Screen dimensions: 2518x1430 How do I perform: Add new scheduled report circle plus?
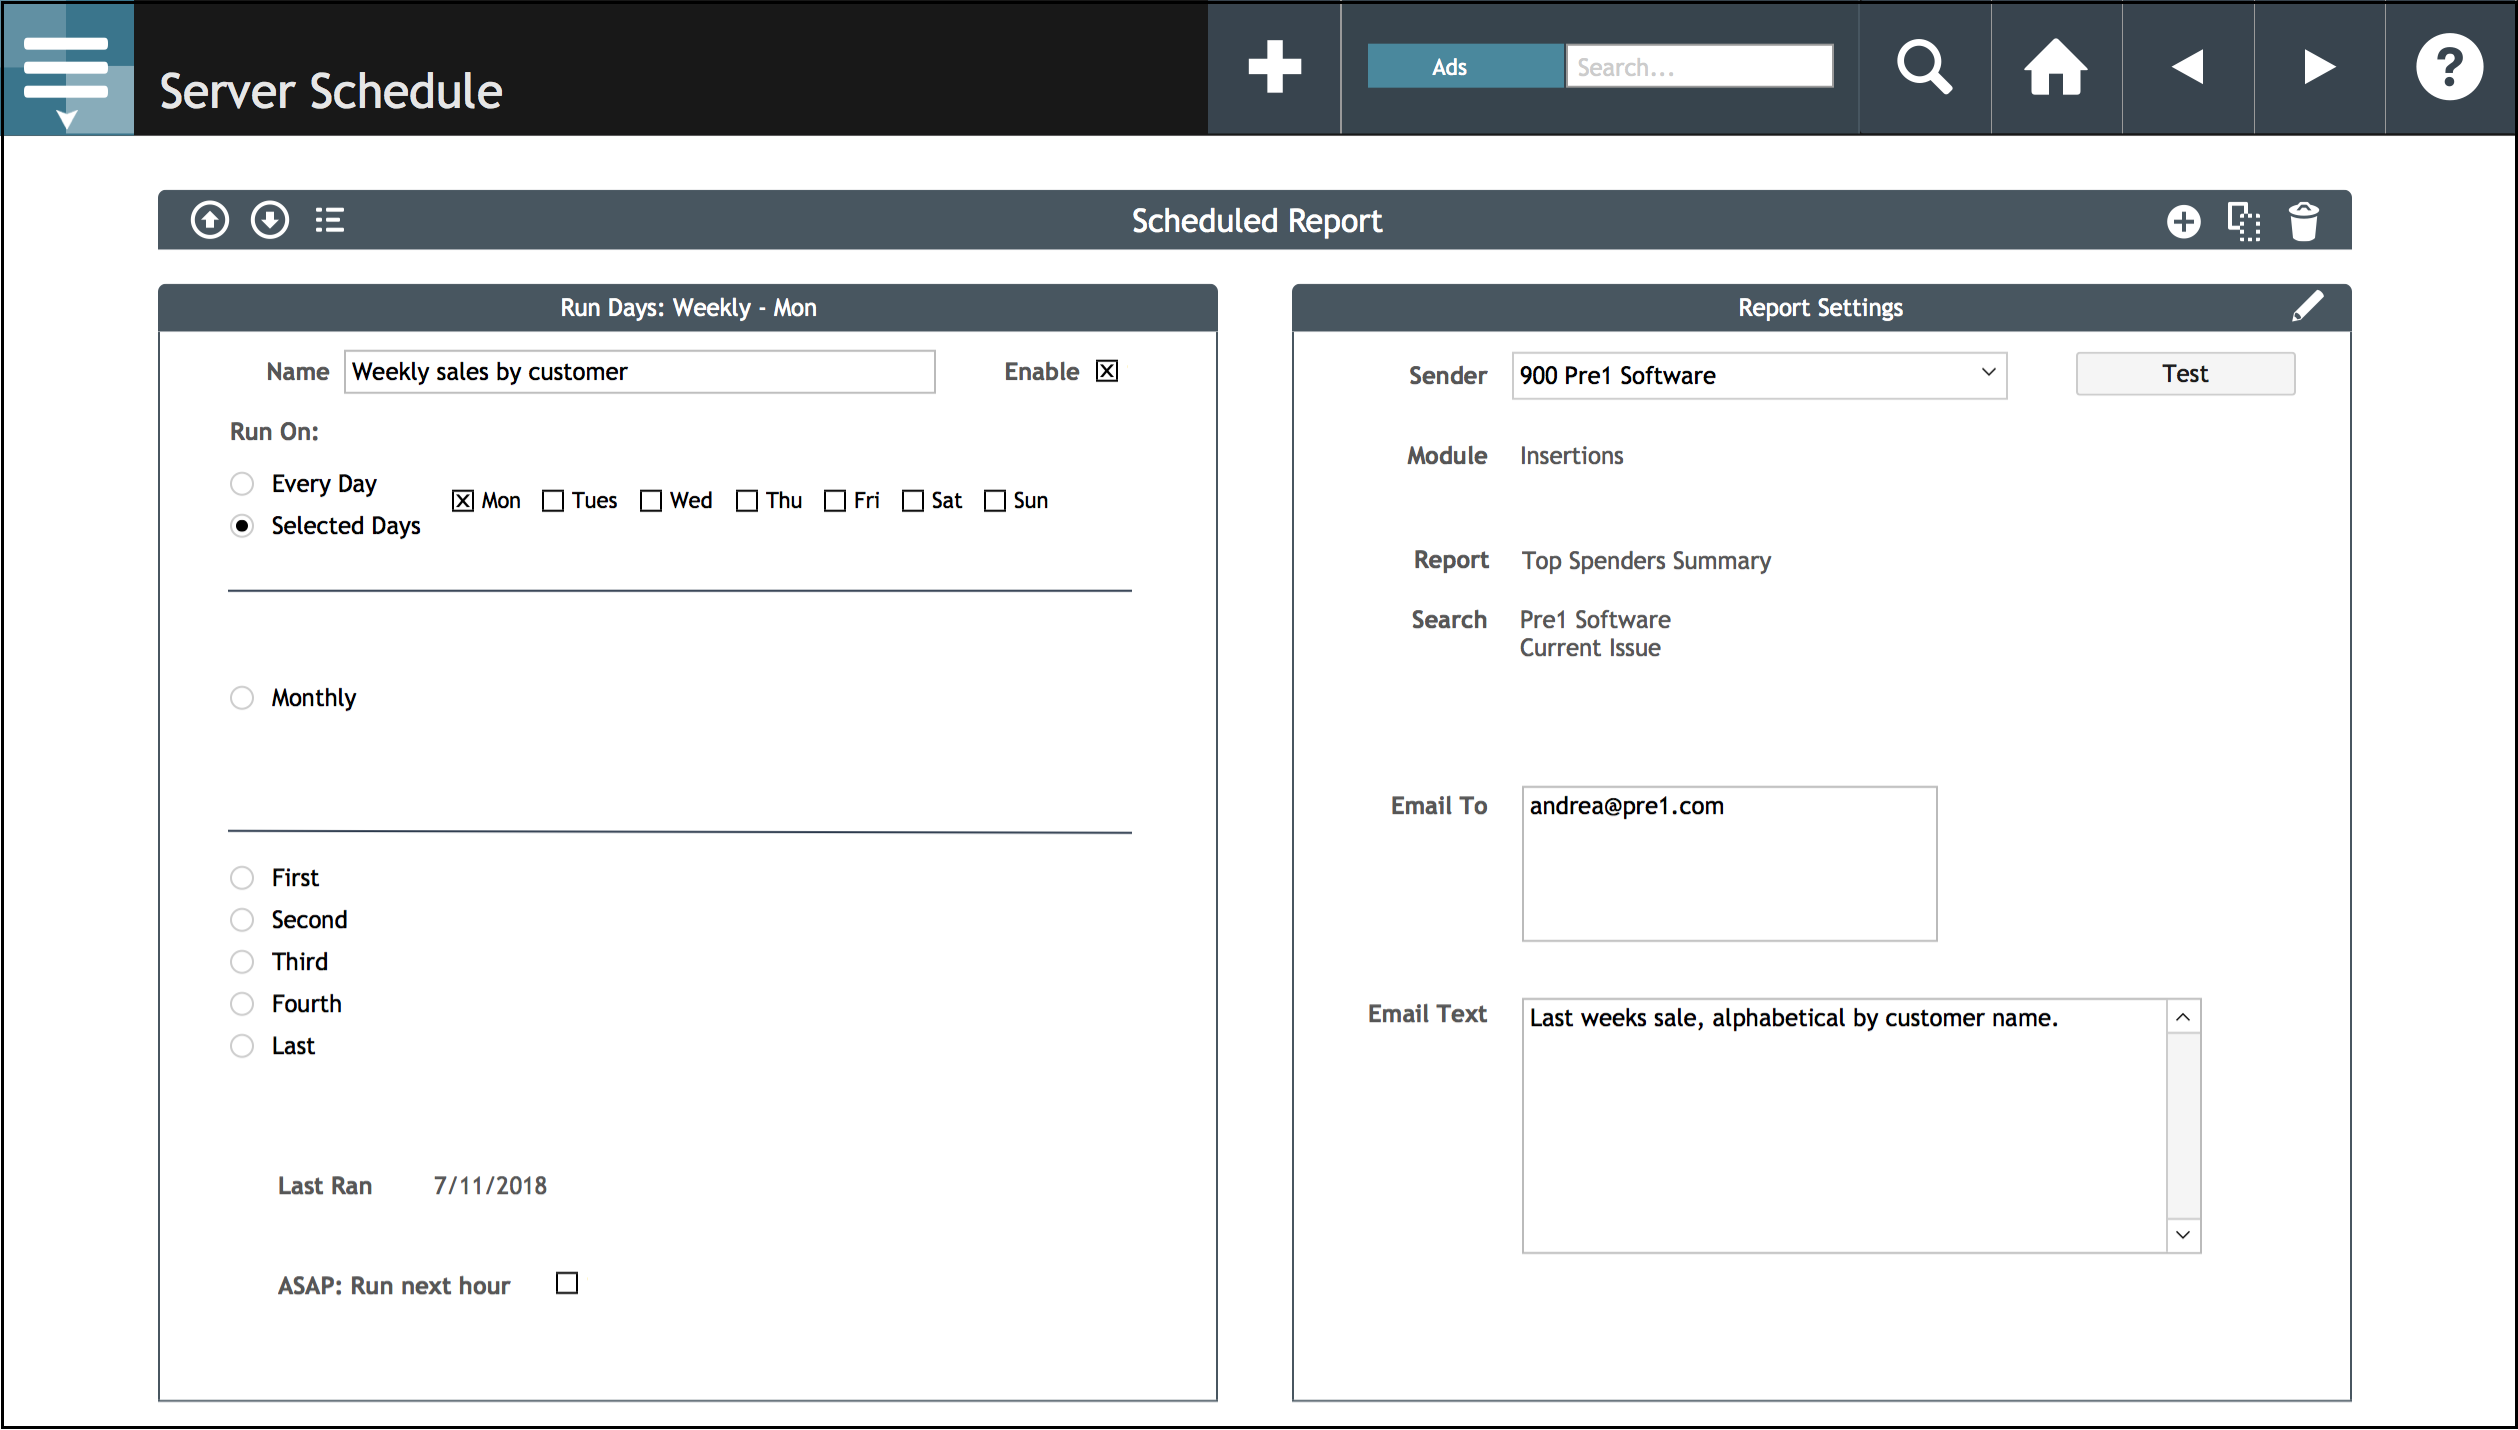pyautogui.click(x=2184, y=221)
